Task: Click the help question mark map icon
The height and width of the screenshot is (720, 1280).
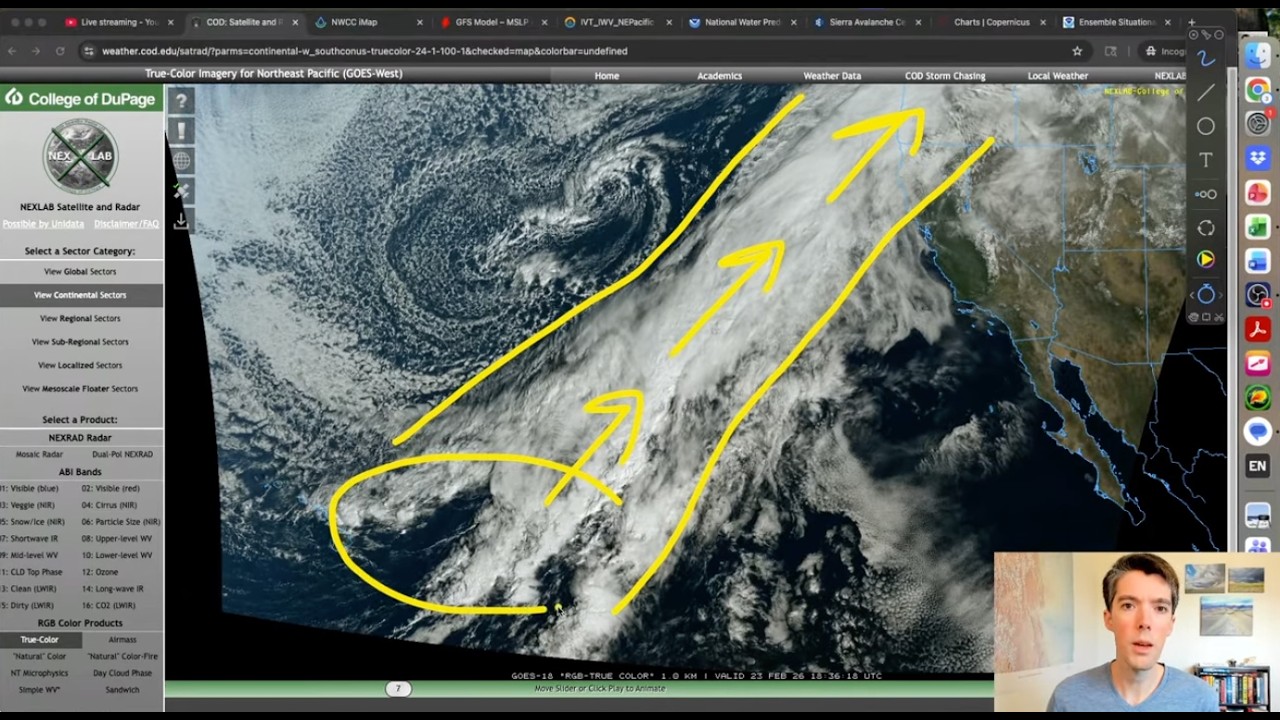Action: pos(181,101)
